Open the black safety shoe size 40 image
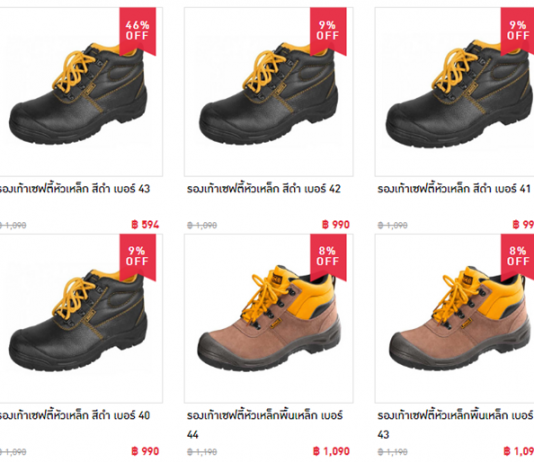534x462 pixels. coord(79,318)
